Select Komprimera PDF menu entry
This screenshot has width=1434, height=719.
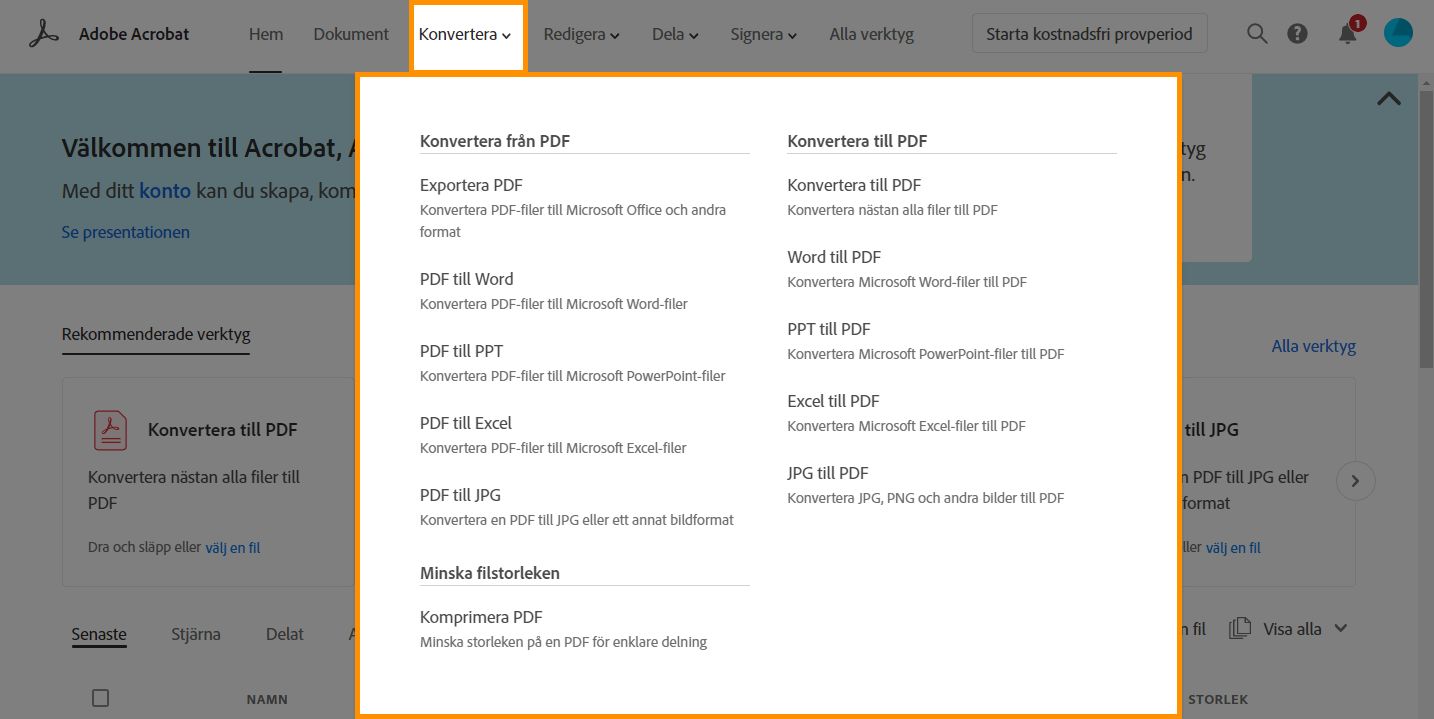481,617
